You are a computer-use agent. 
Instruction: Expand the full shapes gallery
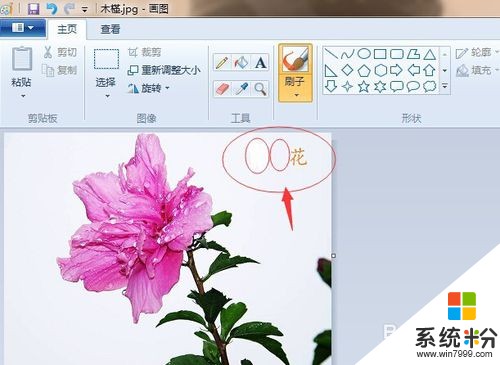(445, 86)
